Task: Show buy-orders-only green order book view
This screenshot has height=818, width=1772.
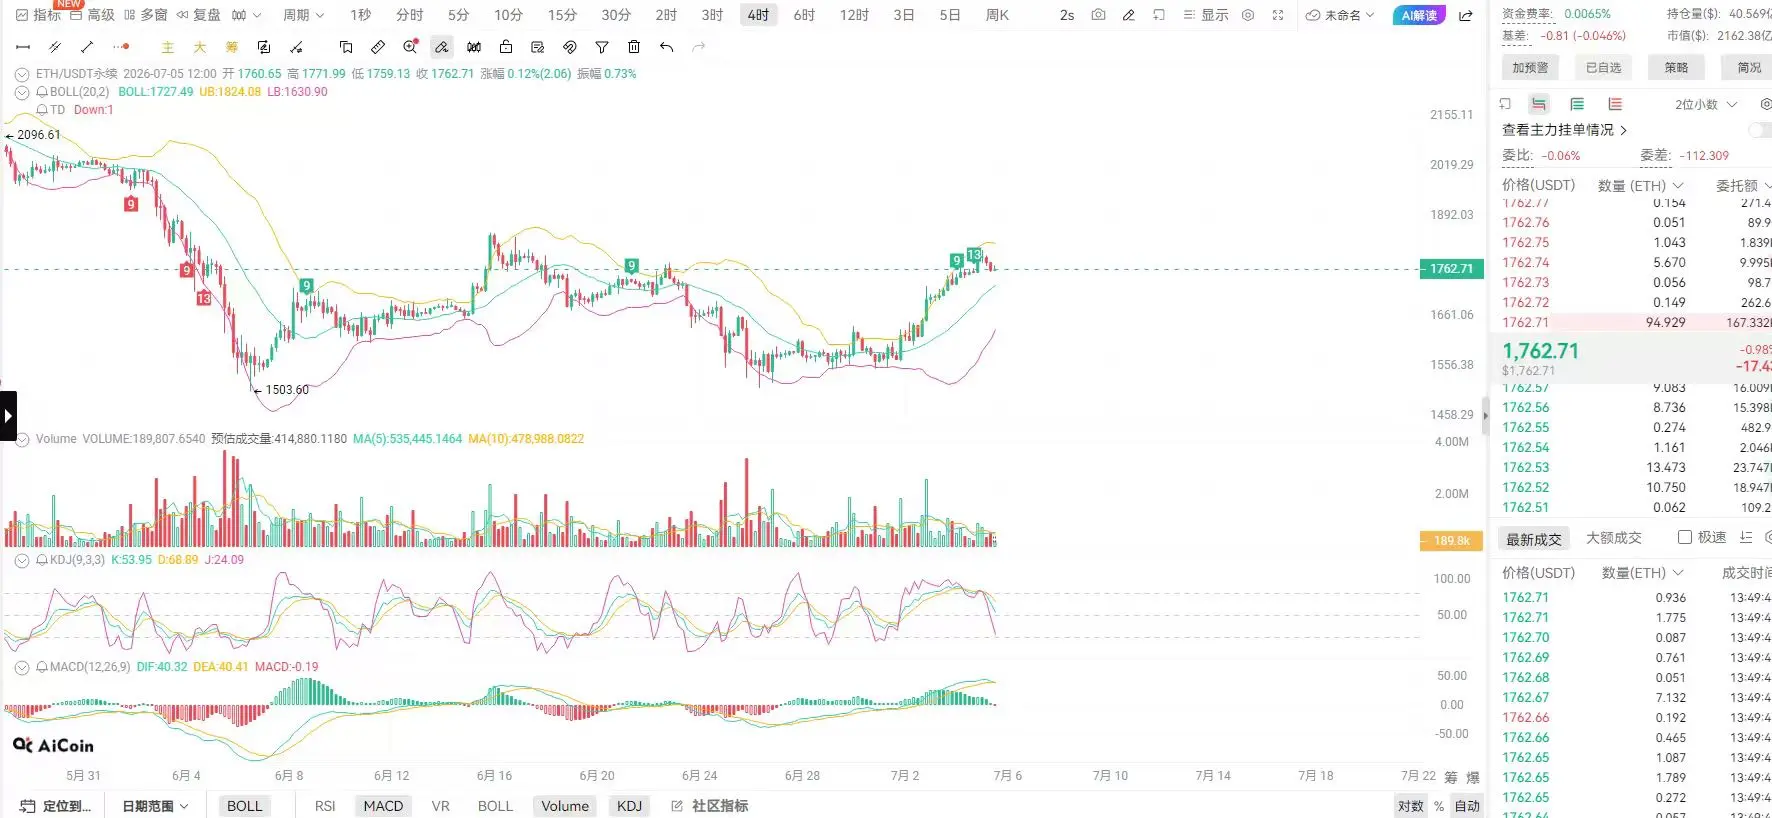Action: pyautogui.click(x=1577, y=104)
